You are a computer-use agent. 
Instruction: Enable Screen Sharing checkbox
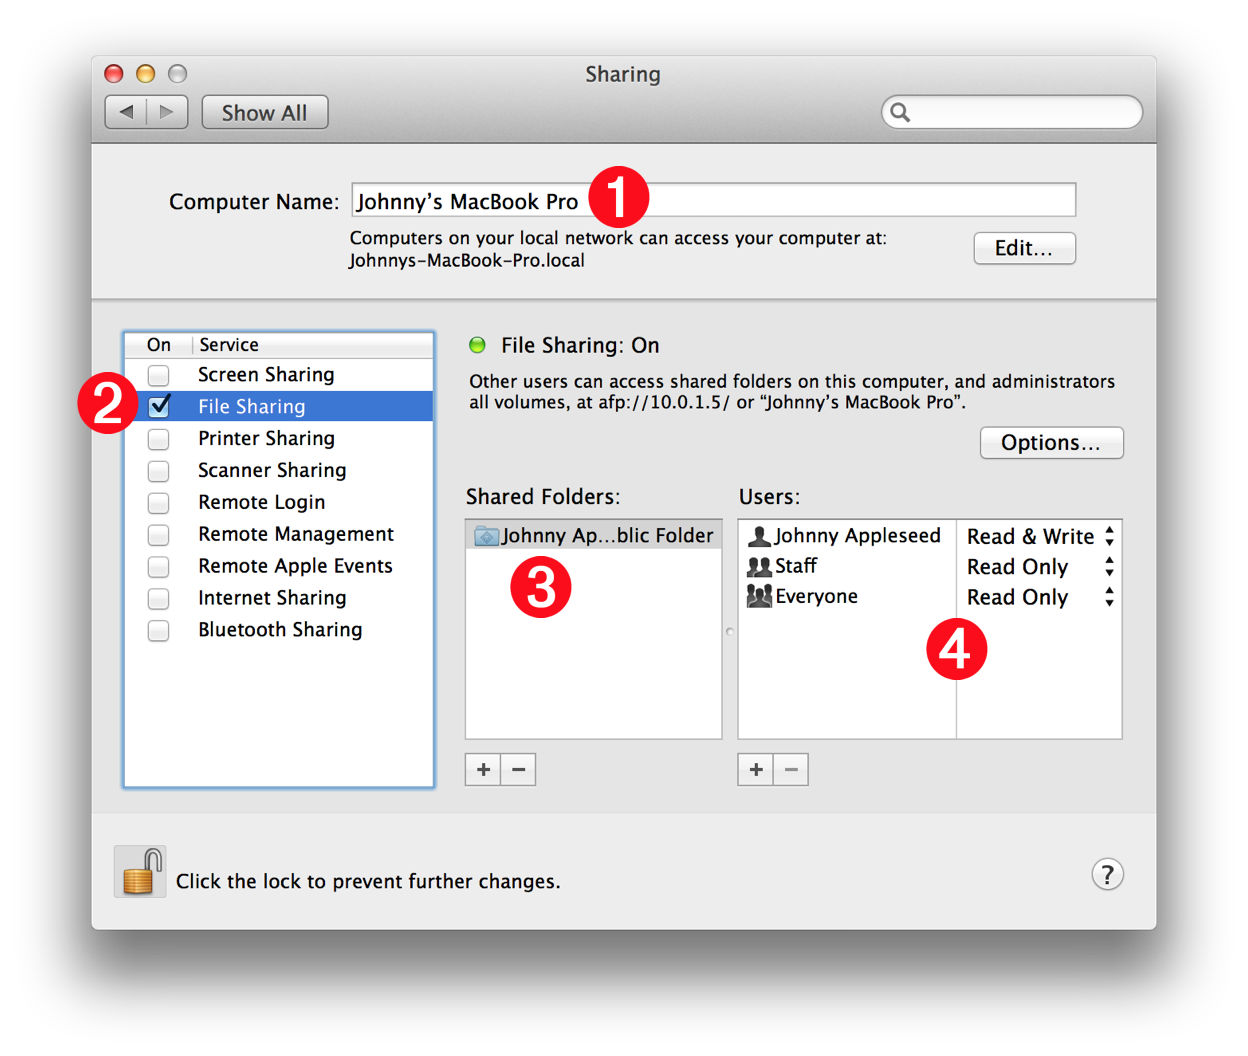pos(158,375)
